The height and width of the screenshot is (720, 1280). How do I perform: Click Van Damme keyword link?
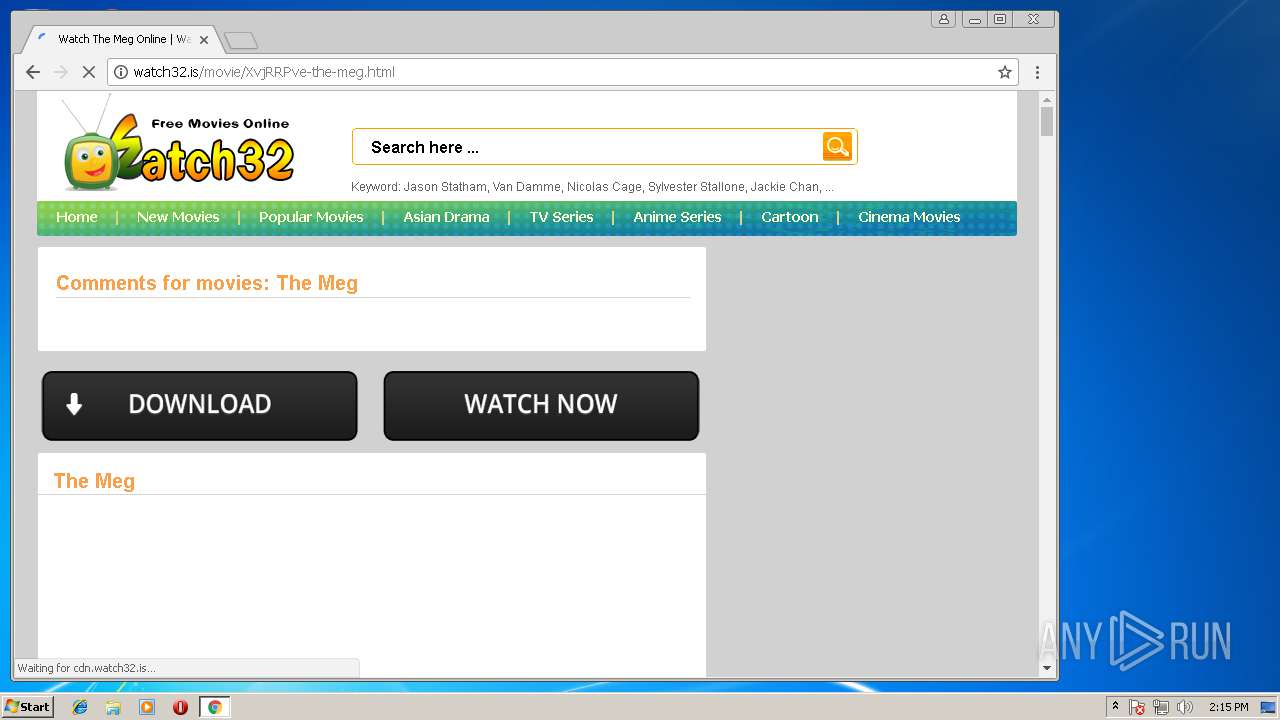pyautogui.click(x=526, y=187)
